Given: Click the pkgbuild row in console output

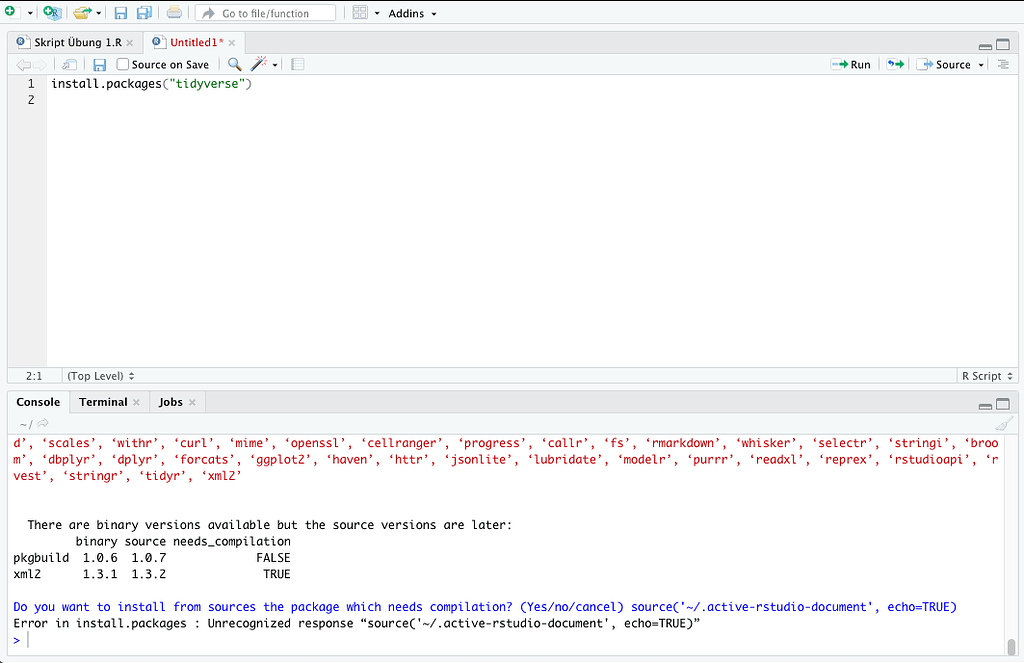Looking at the screenshot, I should (152, 558).
